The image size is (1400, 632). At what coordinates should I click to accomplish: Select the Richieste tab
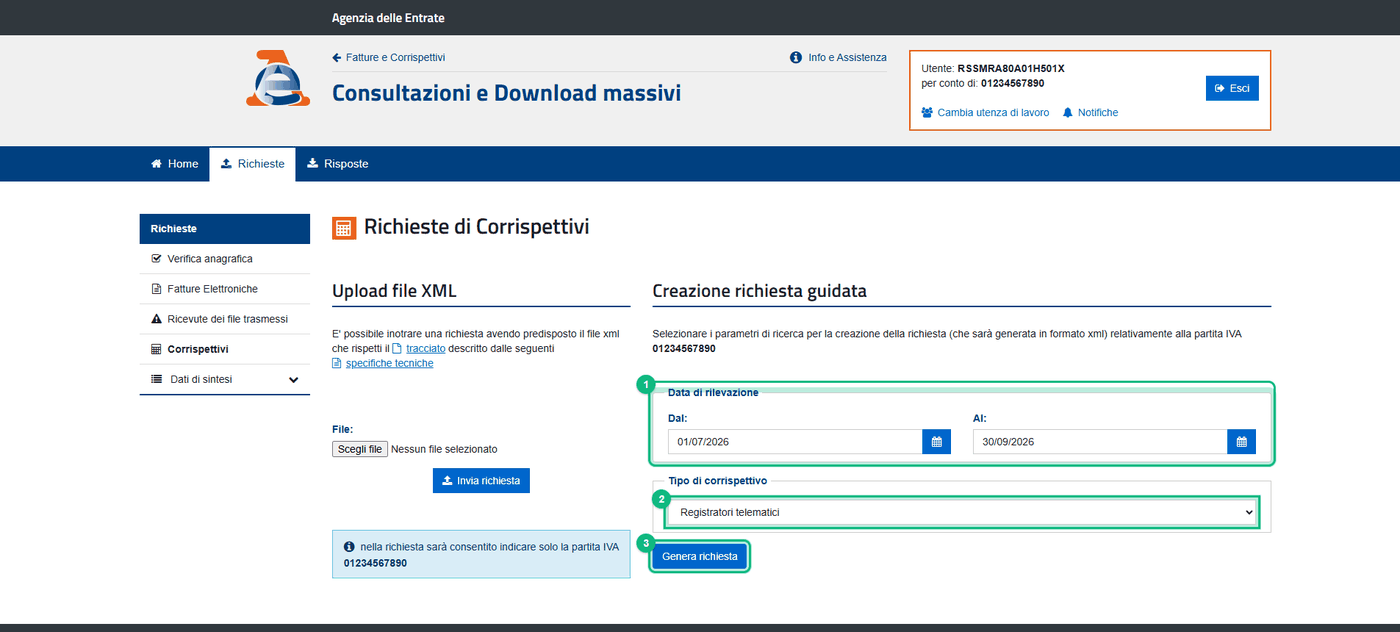253,164
